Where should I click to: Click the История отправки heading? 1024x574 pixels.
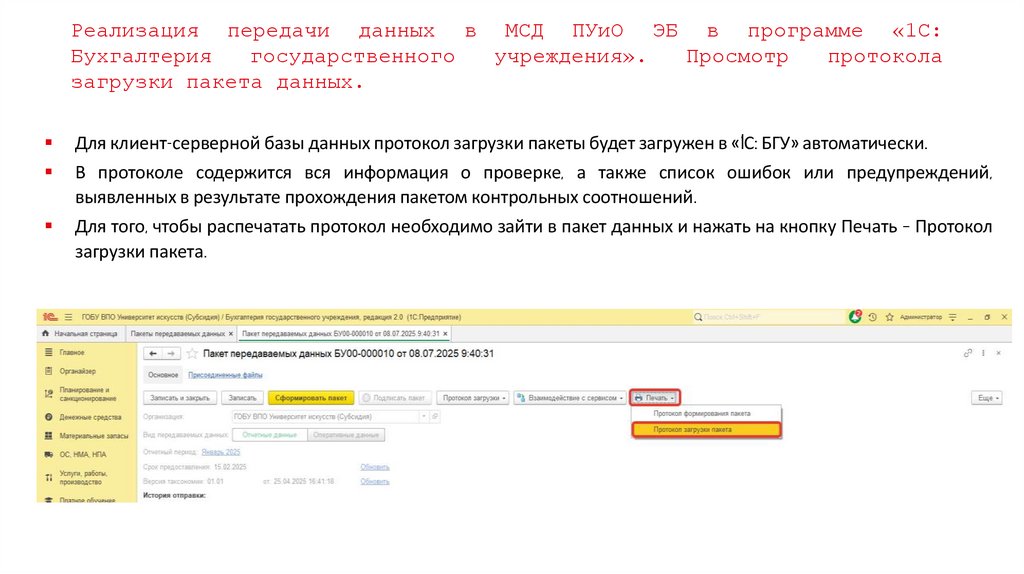pyautogui.click(x=174, y=495)
